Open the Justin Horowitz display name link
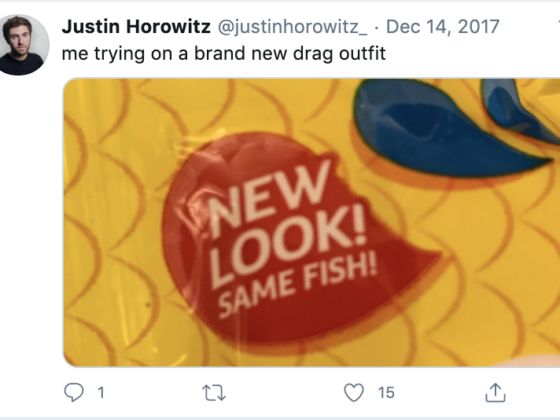Image resolution: width=560 pixels, height=420 pixels. point(136,27)
